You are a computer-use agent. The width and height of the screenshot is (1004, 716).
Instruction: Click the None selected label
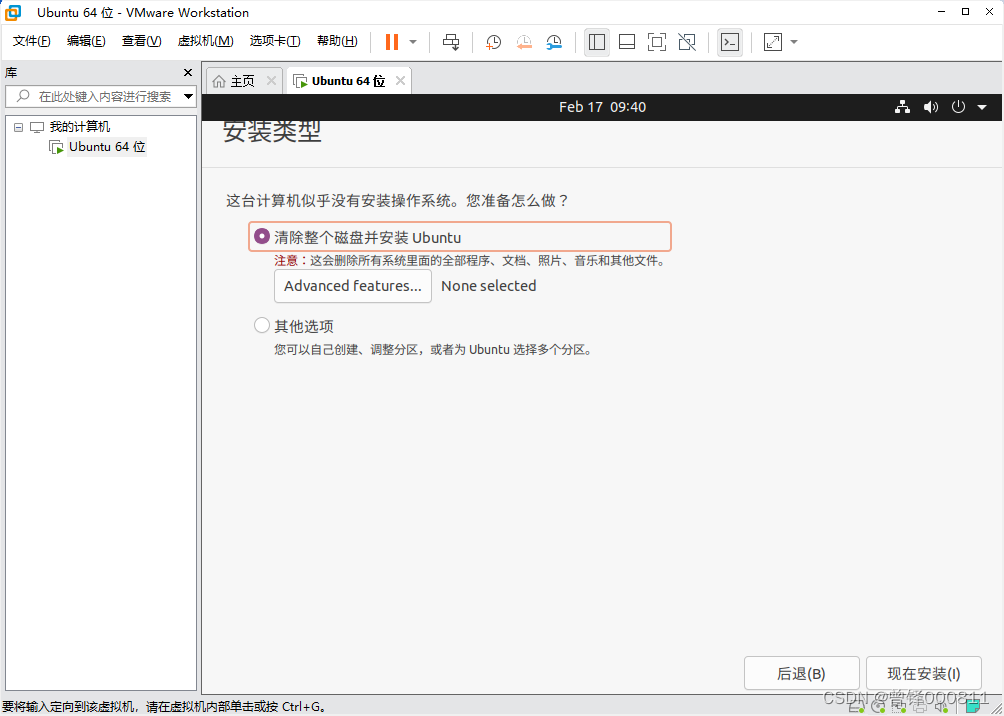[489, 286]
